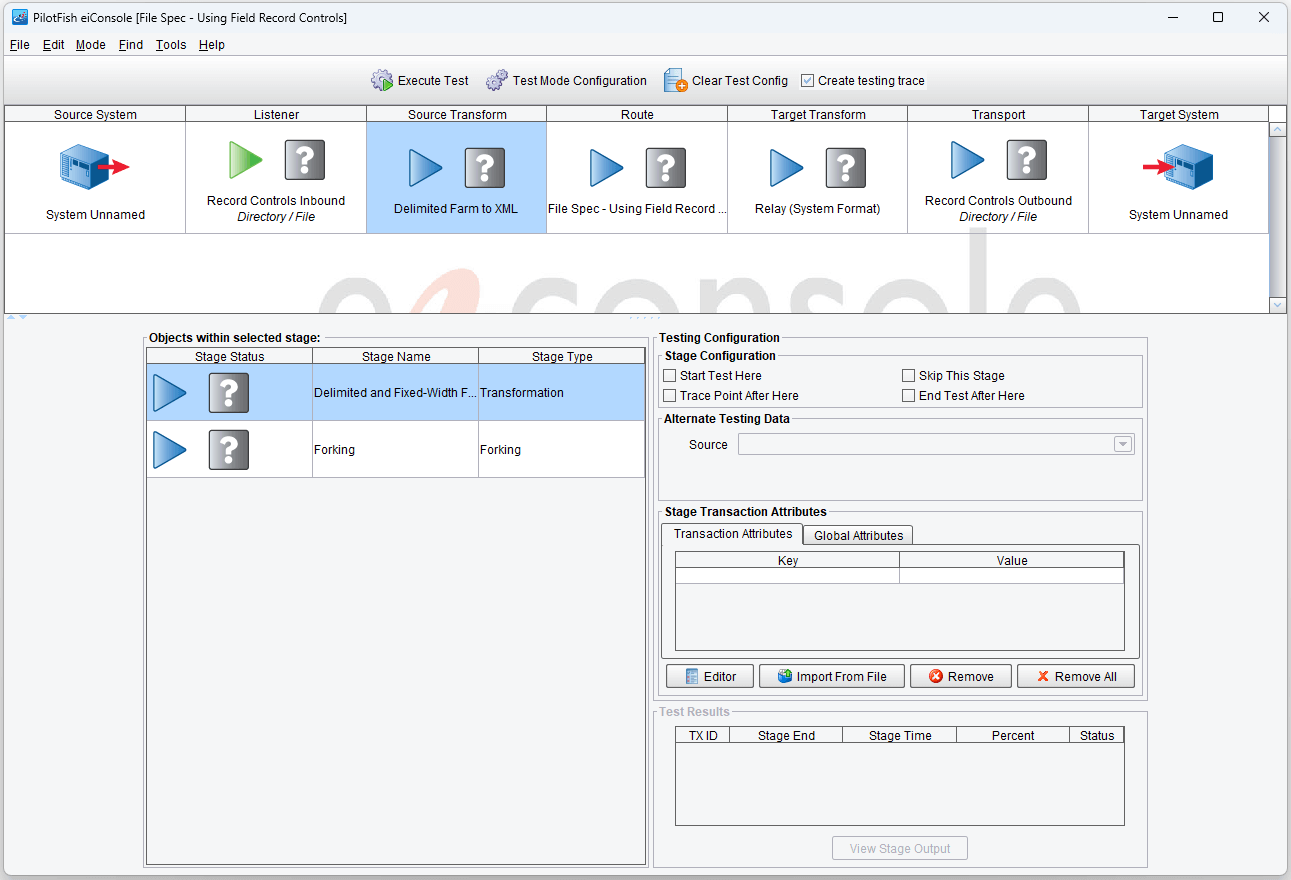Viewport: 1291px width, 880px height.
Task: Click the empty Key cell in attributes table
Action: coord(788,576)
